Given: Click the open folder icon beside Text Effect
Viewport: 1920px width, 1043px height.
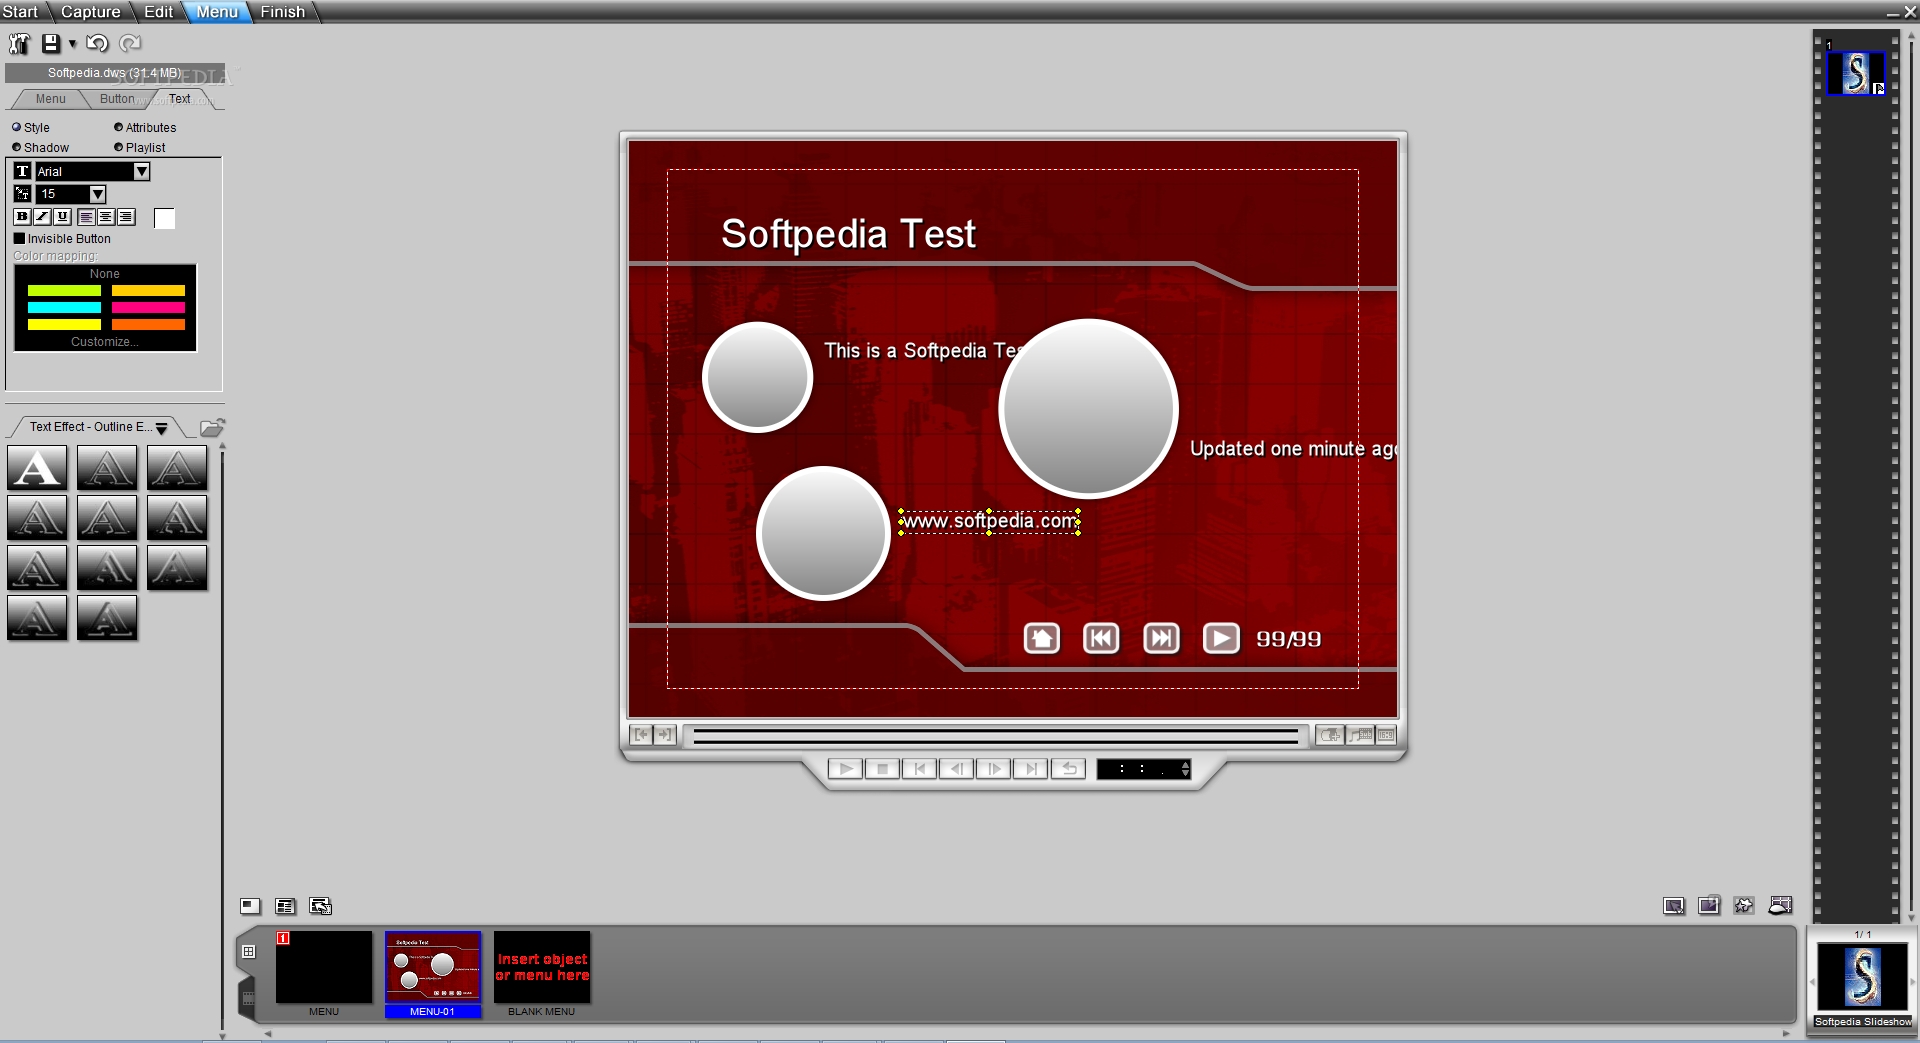Looking at the screenshot, I should pos(212,428).
